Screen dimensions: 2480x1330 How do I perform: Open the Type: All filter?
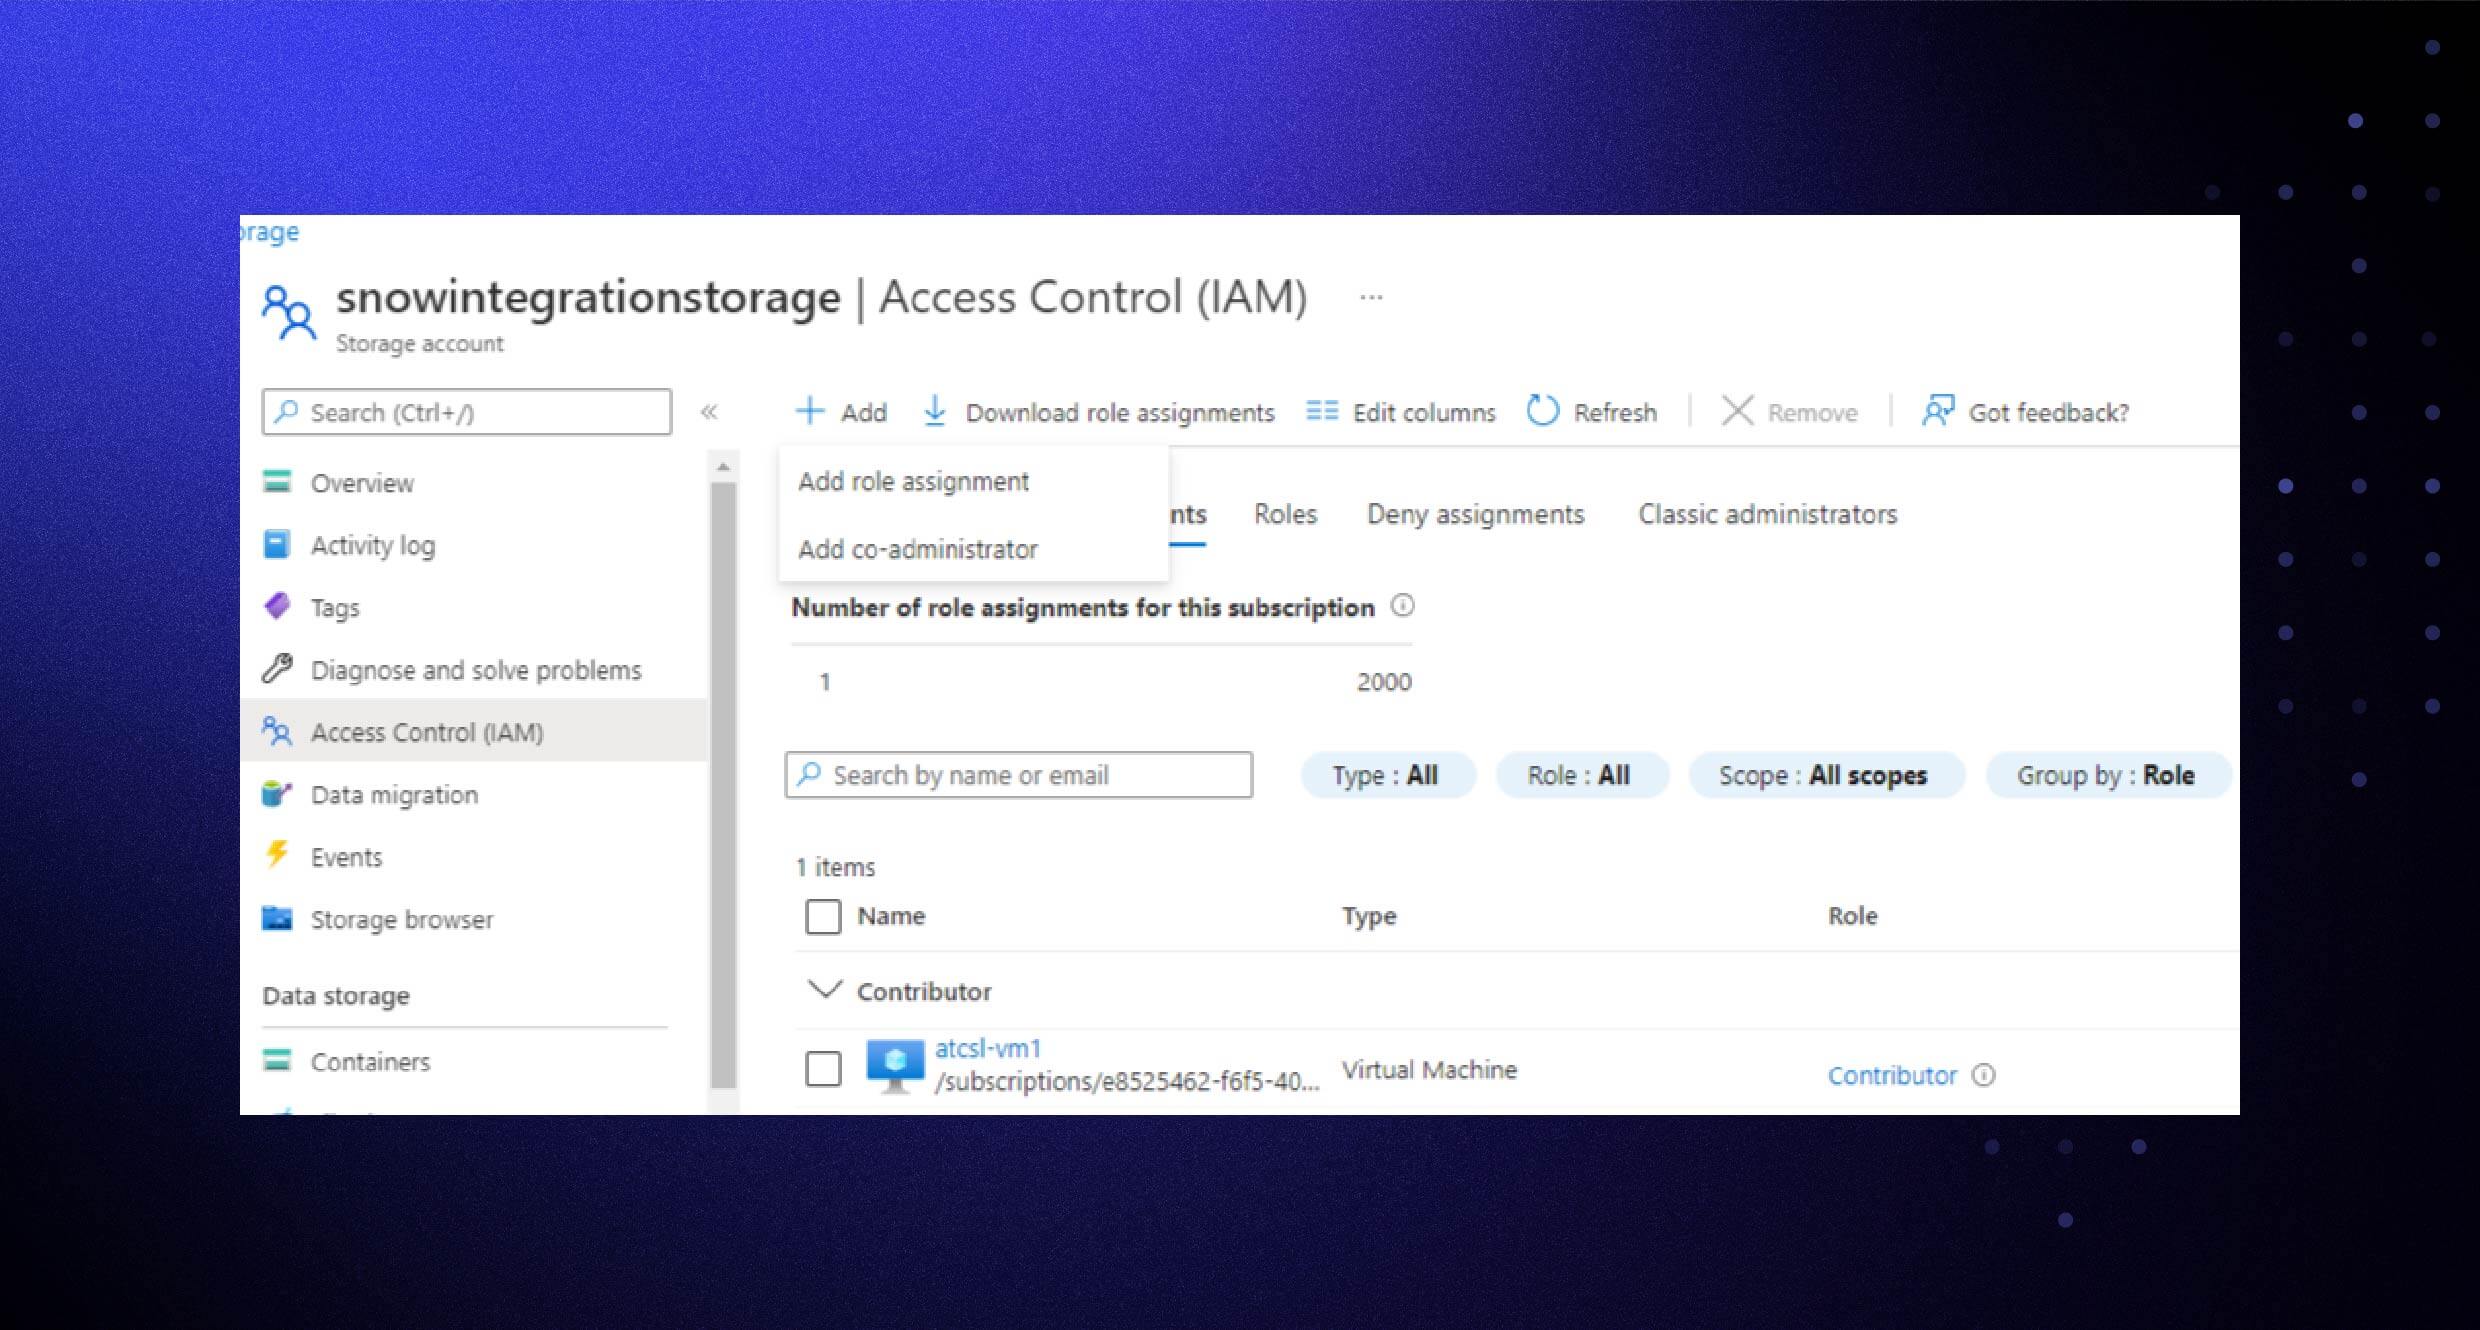coord(1387,774)
